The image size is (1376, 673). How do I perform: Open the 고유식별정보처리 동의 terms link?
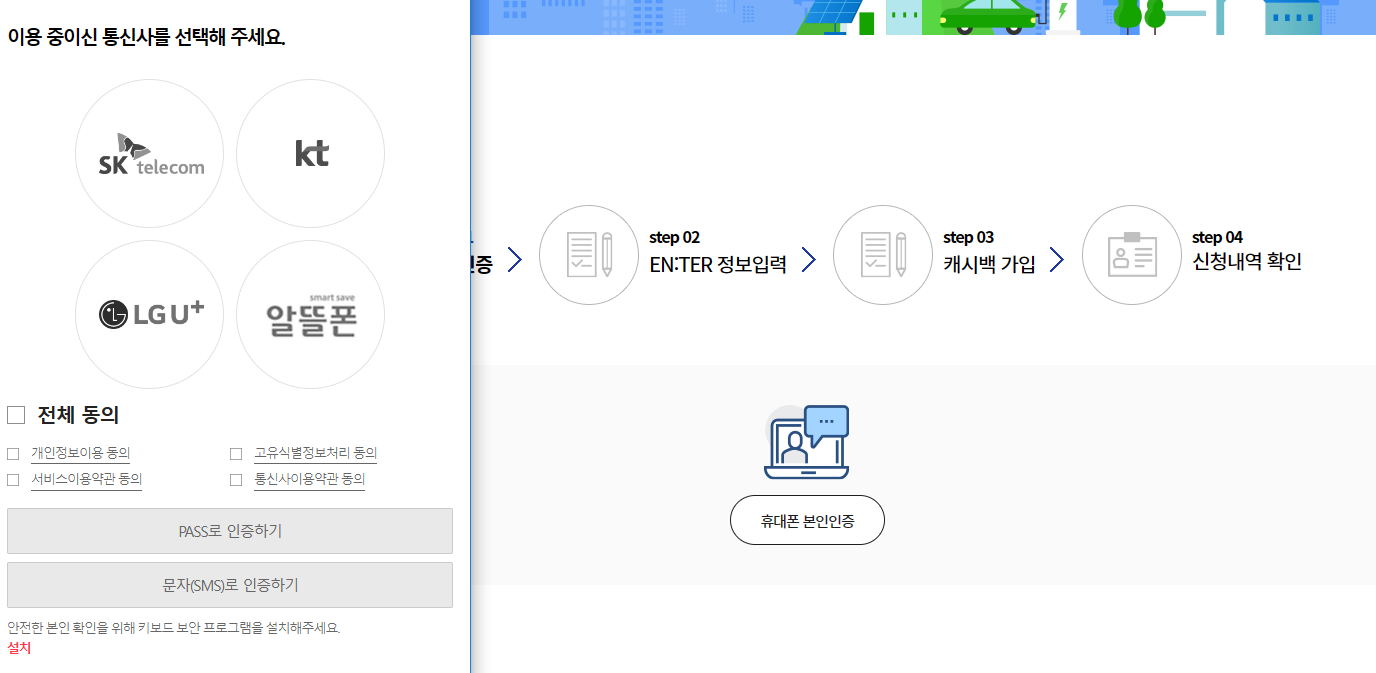coord(315,453)
